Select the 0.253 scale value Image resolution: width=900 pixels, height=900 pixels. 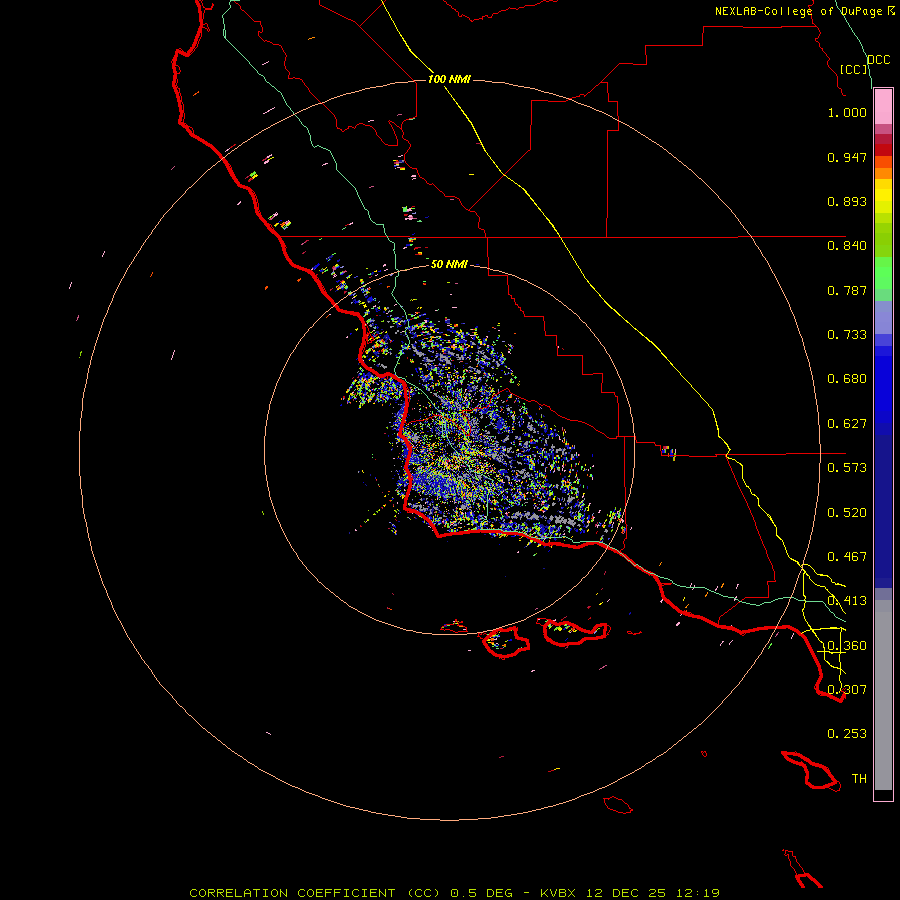click(x=847, y=734)
